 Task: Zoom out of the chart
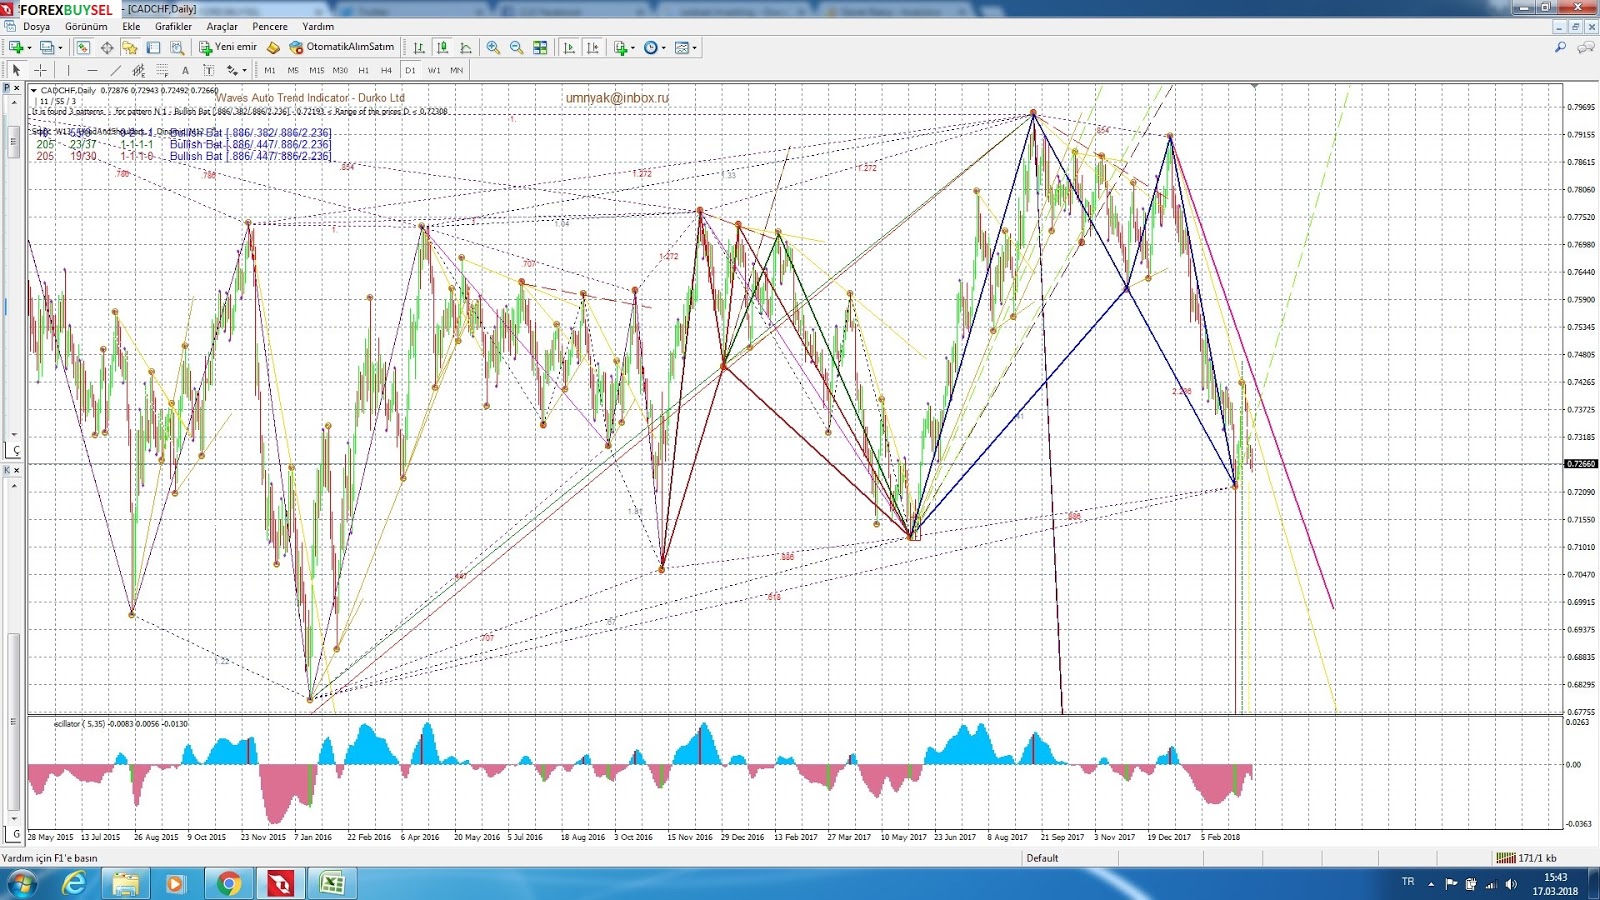tap(515, 47)
